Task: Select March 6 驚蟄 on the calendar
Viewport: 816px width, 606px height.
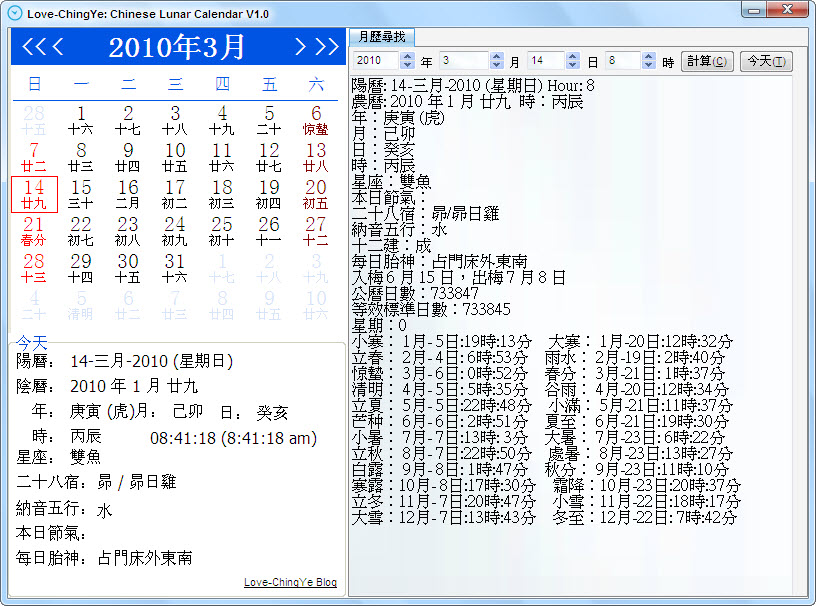Action: (316, 120)
